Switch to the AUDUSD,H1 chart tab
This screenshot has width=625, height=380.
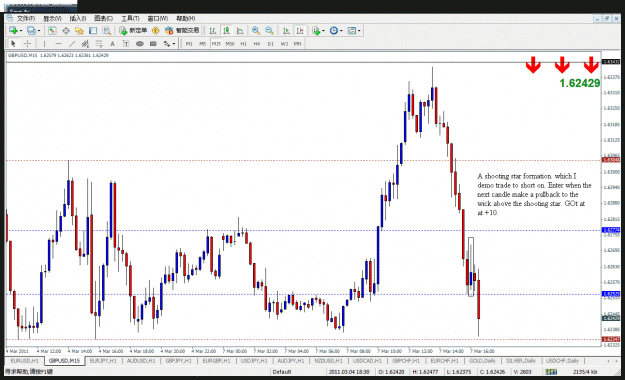tap(141, 361)
